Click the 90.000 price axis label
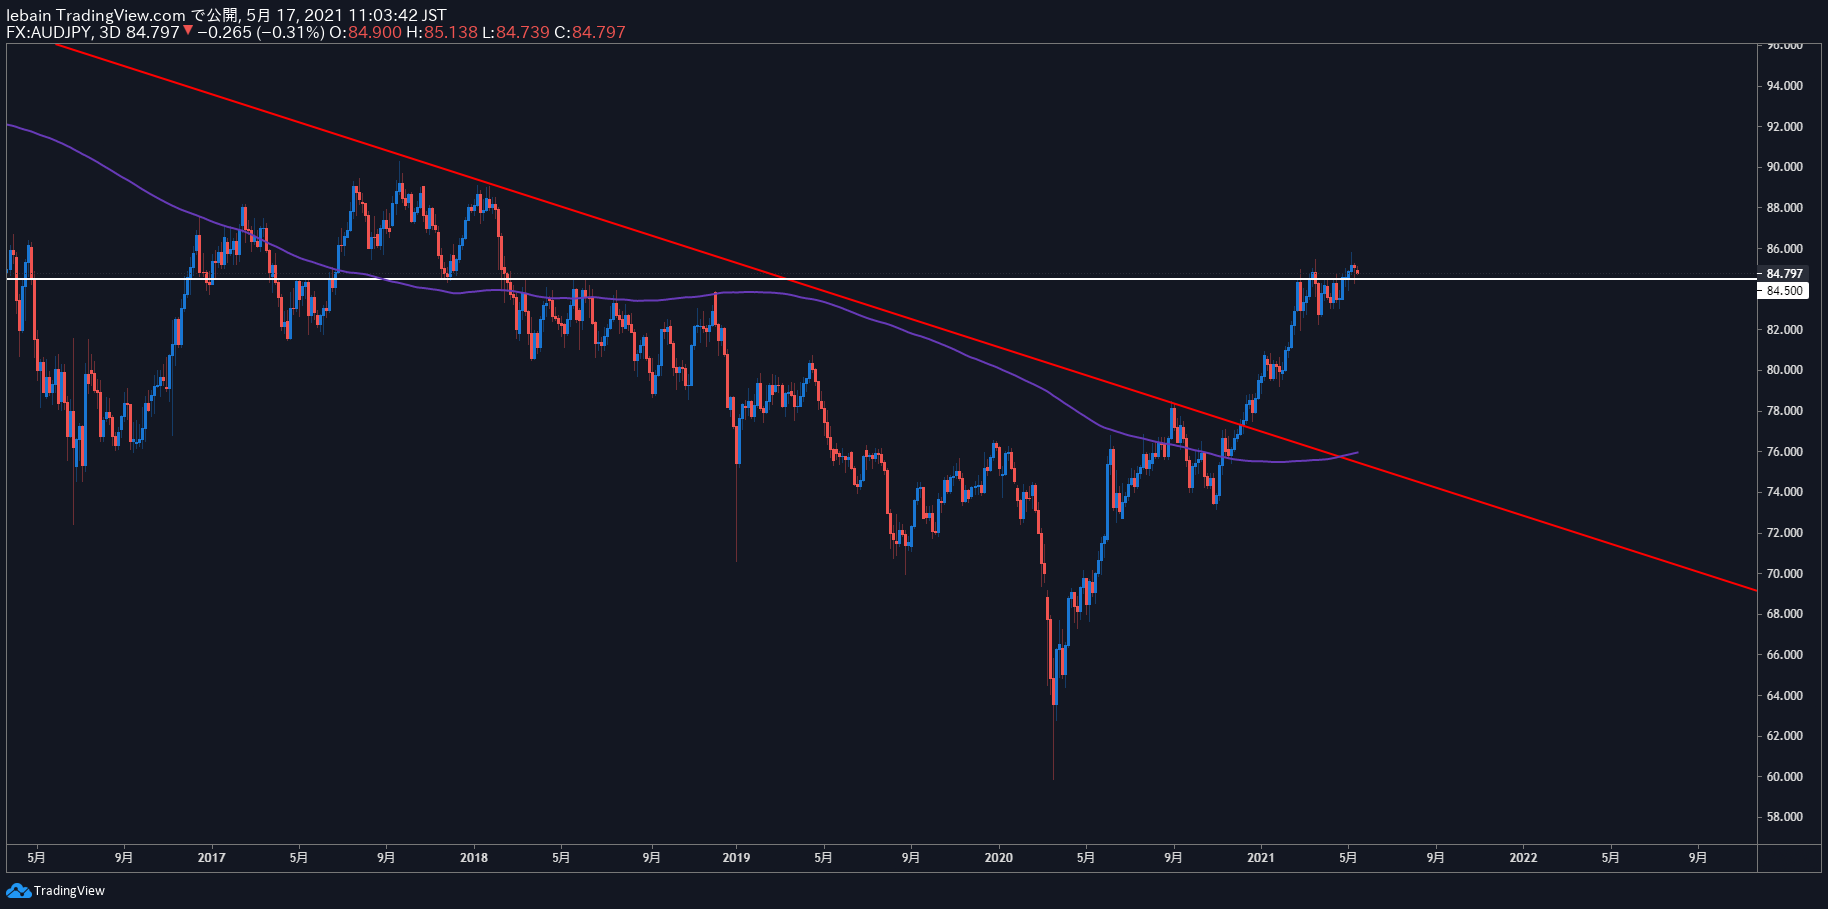The image size is (1828, 909). (x=1785, y=167)
